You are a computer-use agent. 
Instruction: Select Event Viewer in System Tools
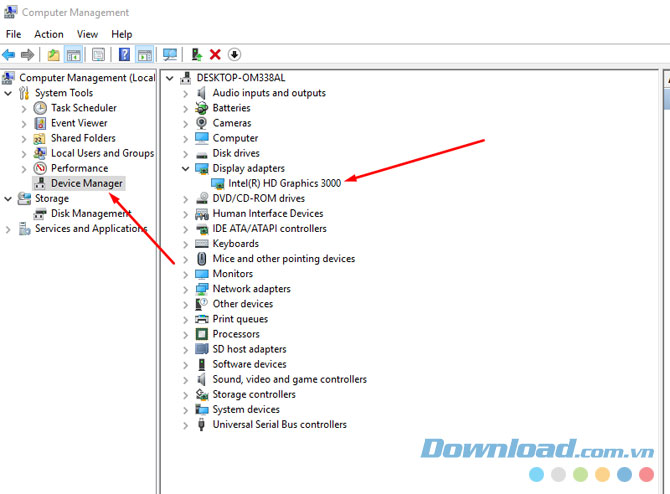pos(79,123)
